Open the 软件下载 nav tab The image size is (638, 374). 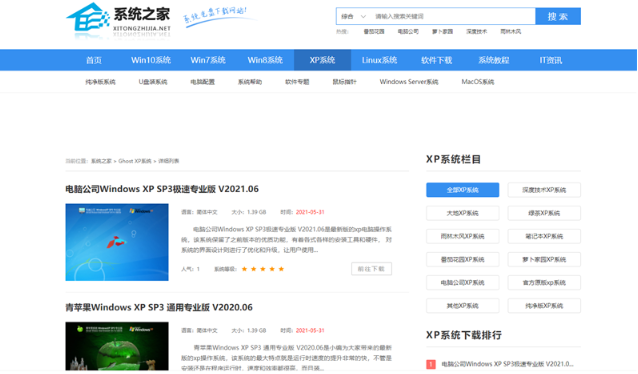tap(437, 60)
